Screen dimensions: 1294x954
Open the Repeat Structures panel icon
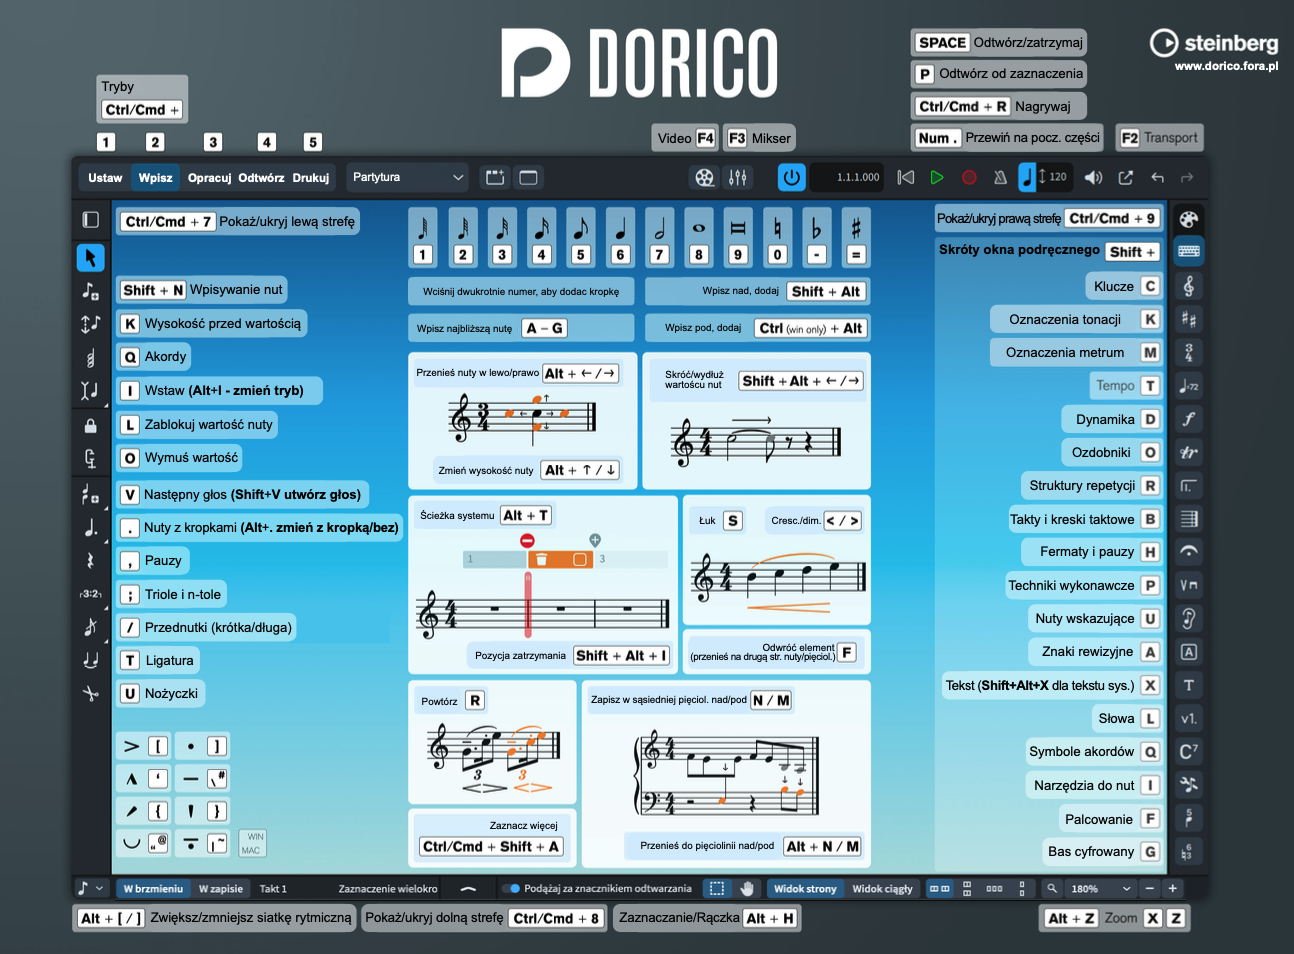click(x=1188, y=486)
